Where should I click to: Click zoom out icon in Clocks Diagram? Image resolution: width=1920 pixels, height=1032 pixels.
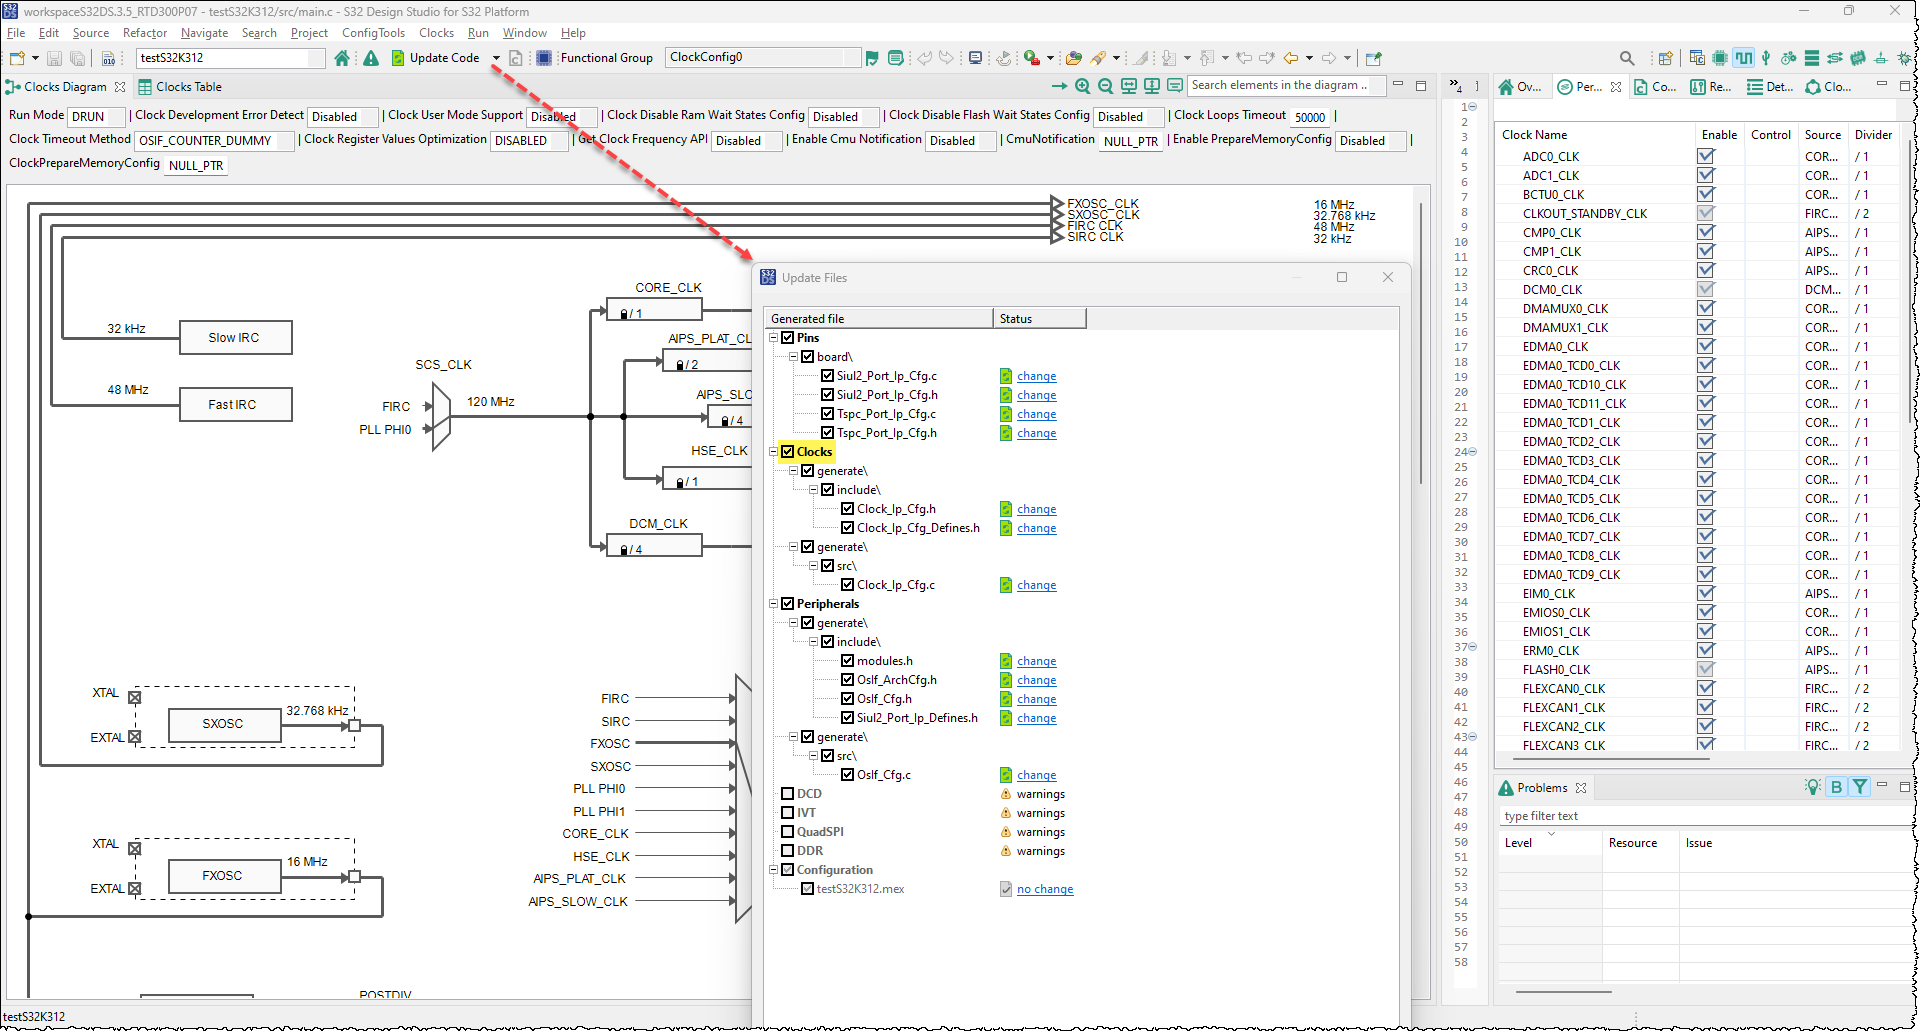tap(1106, 86)
